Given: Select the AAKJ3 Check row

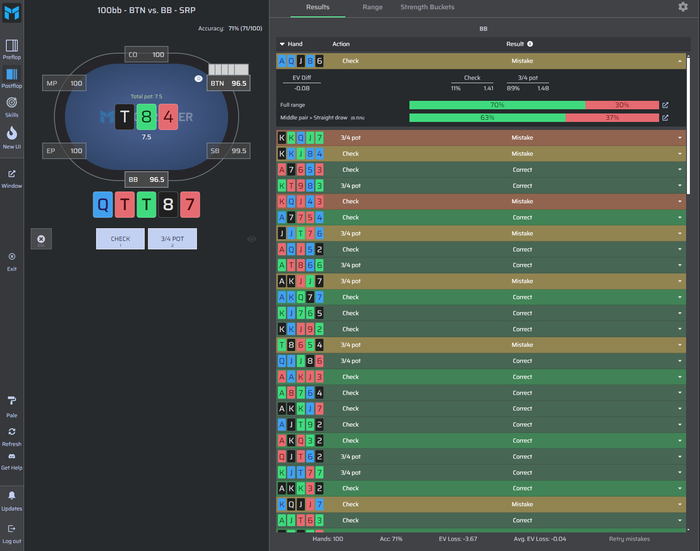Looking at the screenshot, I should (x=481, y=377).
